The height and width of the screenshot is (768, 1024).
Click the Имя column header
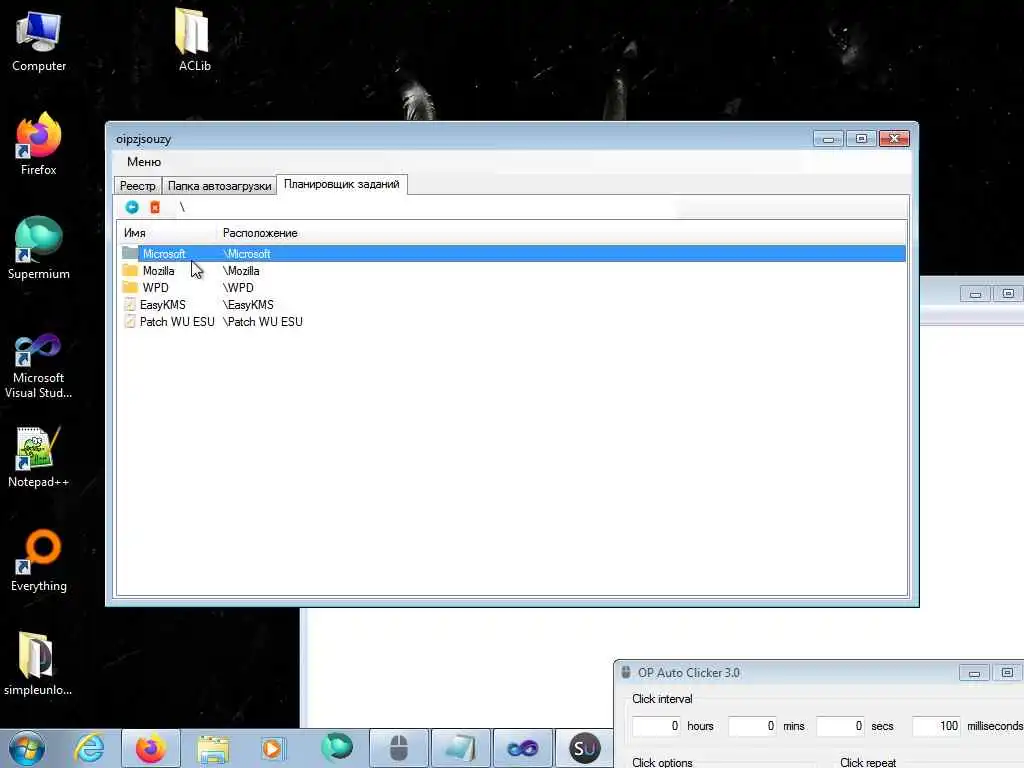click(167, 233)
